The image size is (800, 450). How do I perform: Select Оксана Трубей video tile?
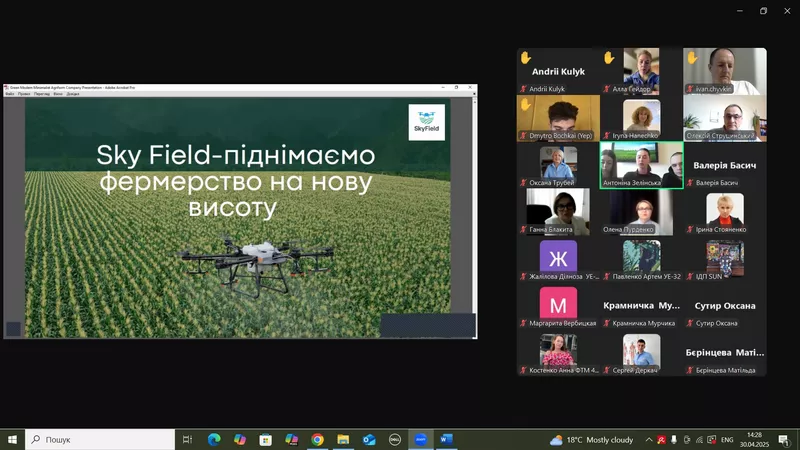point(558,165)
